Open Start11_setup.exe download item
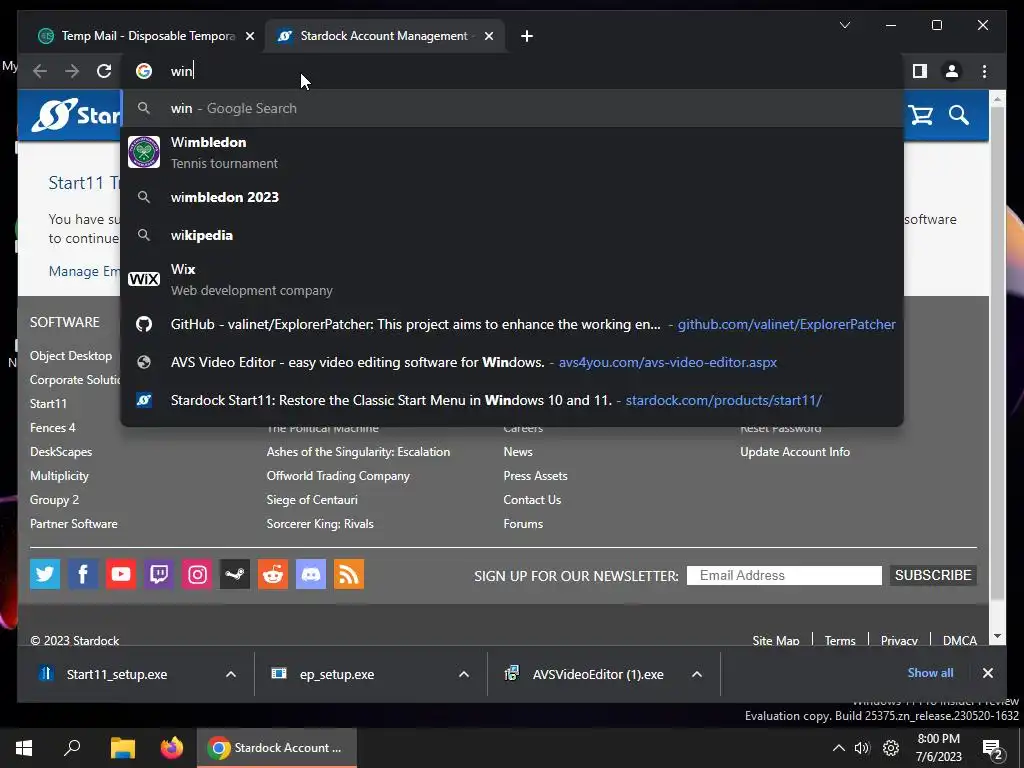 click(117, 674)
